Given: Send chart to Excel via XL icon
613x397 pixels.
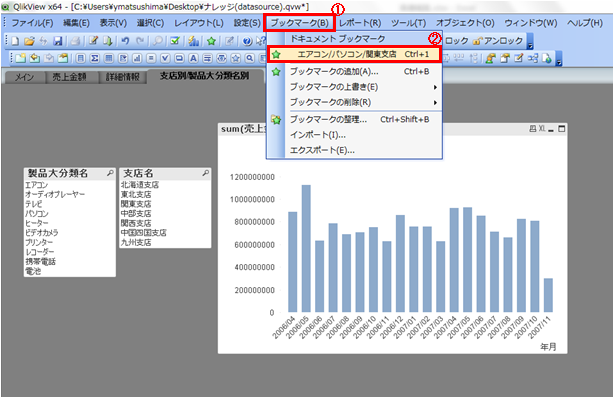Looking at the screenshot, I should pyautogui.click(x=542, y=129).
